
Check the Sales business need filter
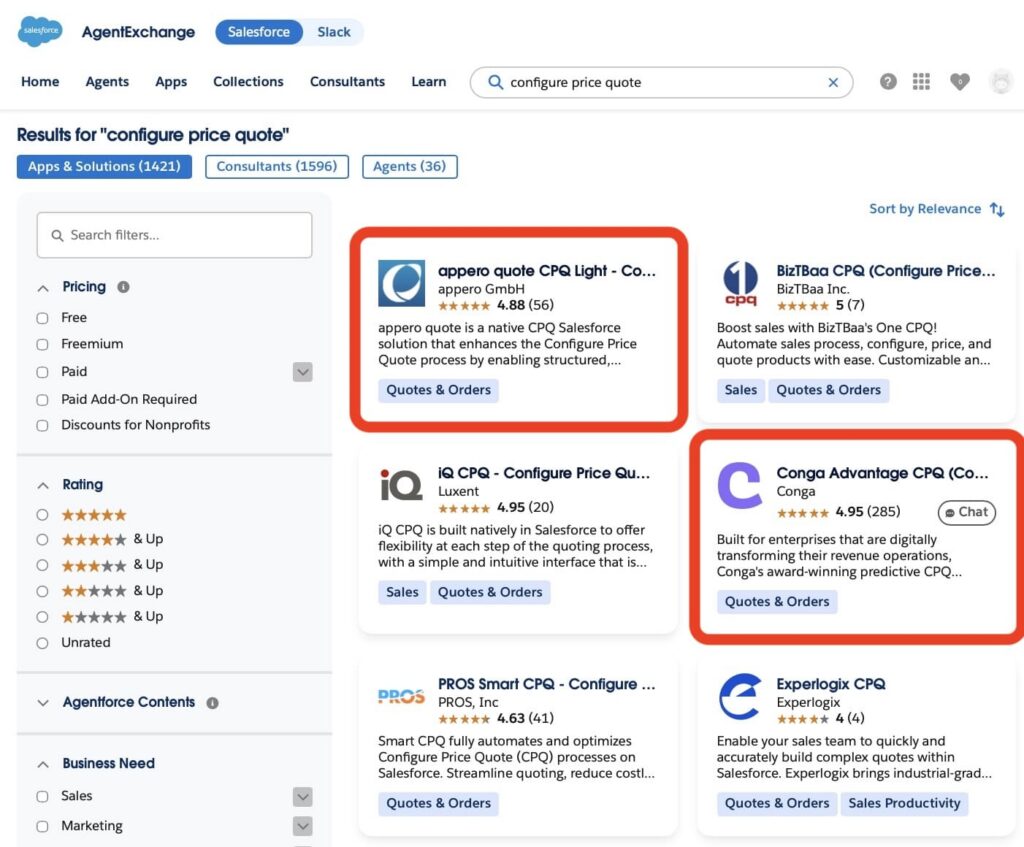click(x=42, y=797)
